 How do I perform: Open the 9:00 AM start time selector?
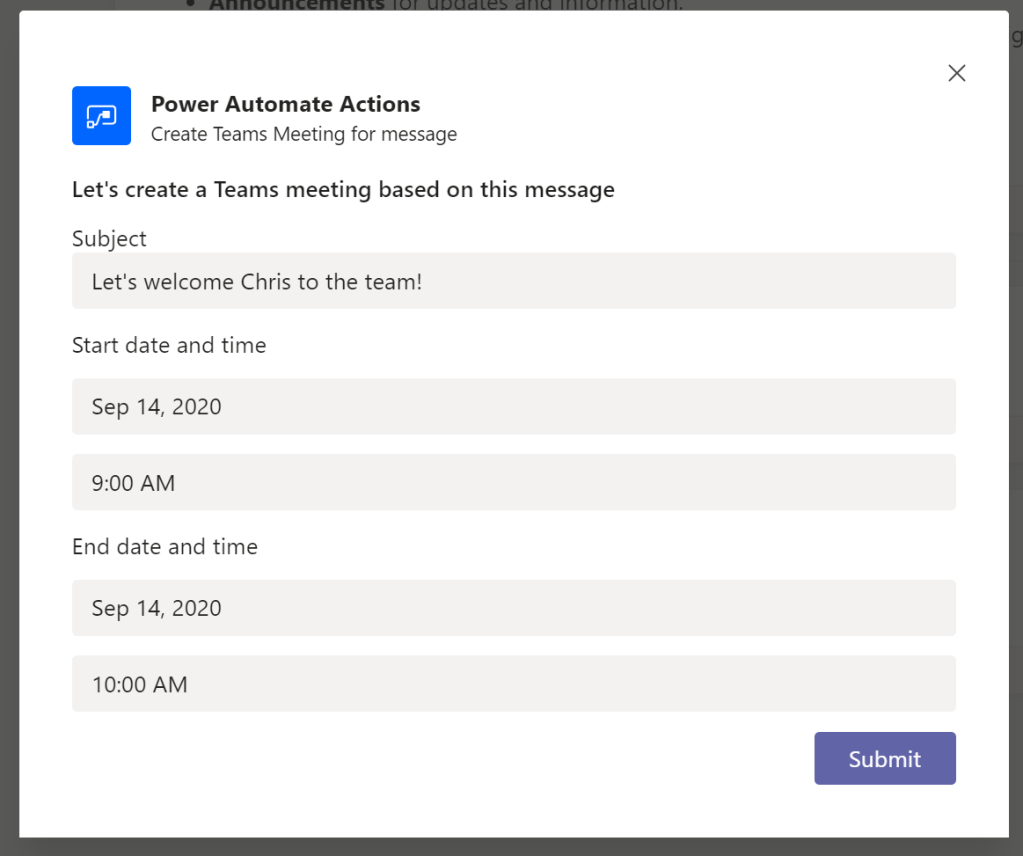513,483
